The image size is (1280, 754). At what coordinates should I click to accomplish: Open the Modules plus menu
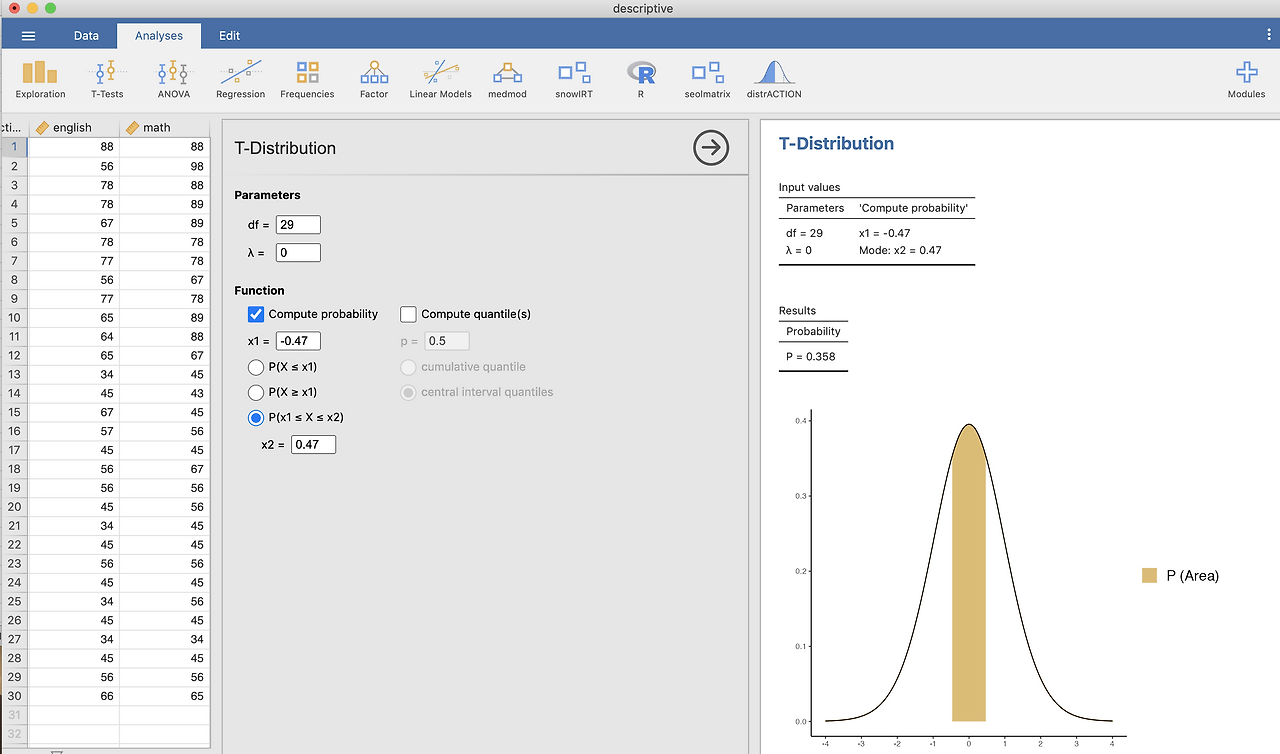pos(1246,79)
